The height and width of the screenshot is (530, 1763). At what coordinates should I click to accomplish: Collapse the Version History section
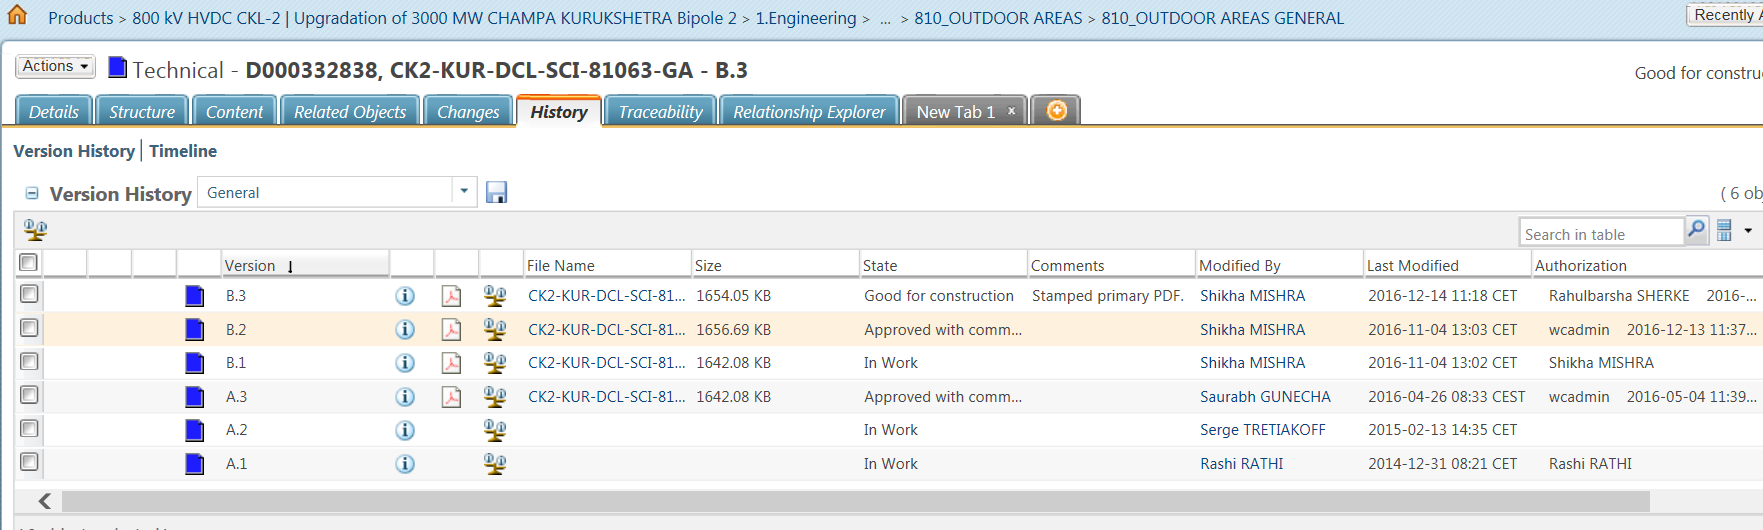32,194
